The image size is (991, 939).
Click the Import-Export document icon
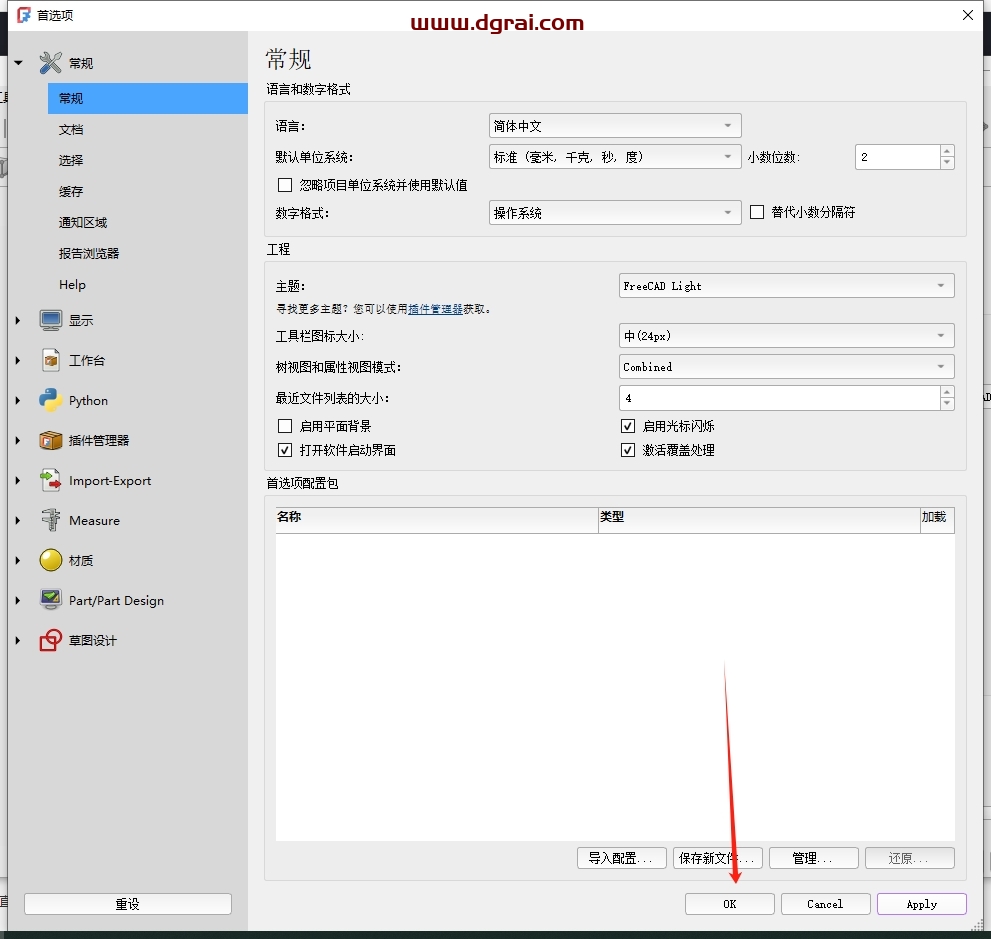(x=51, y=480)
